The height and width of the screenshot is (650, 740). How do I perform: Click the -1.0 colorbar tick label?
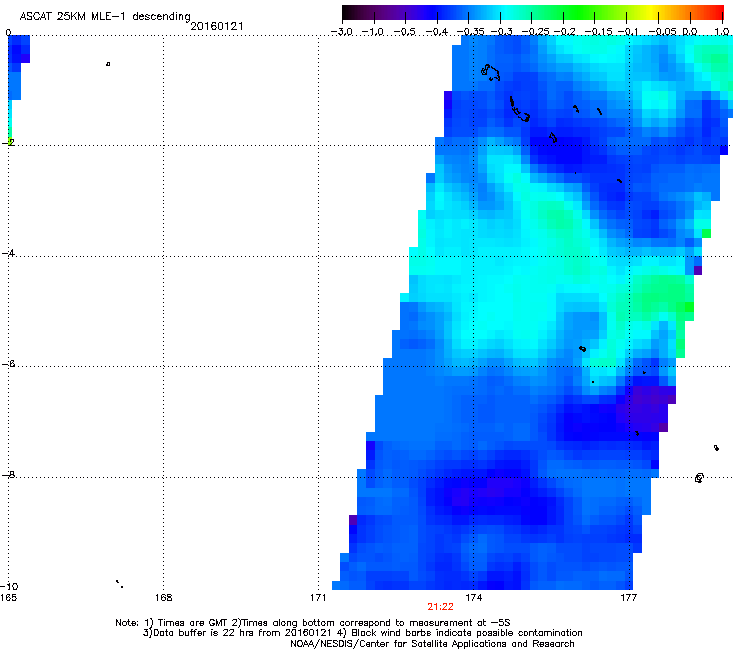coord(373,32)
